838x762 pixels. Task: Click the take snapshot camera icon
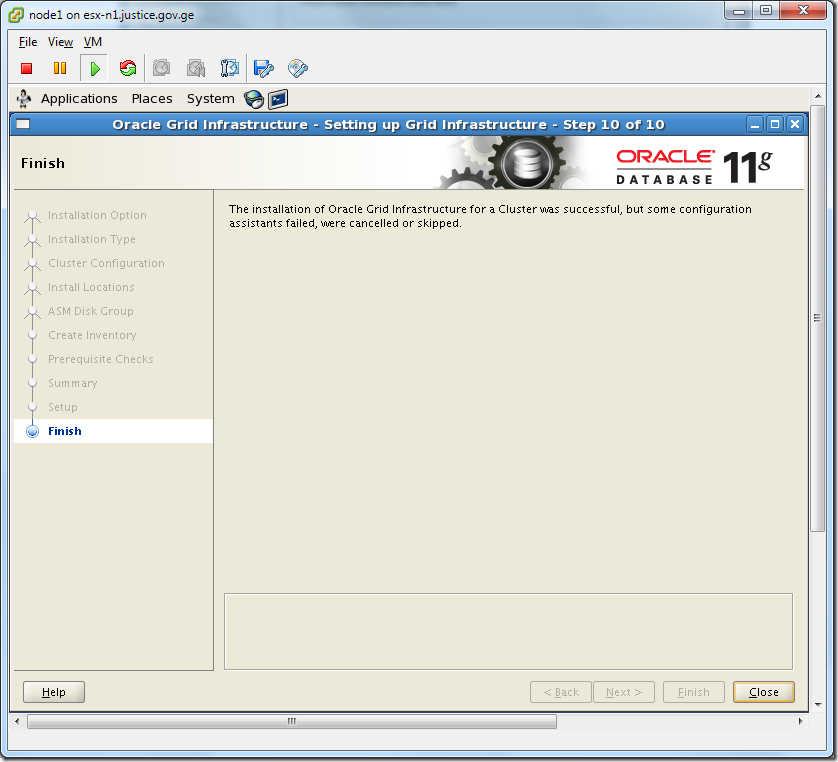161,68
